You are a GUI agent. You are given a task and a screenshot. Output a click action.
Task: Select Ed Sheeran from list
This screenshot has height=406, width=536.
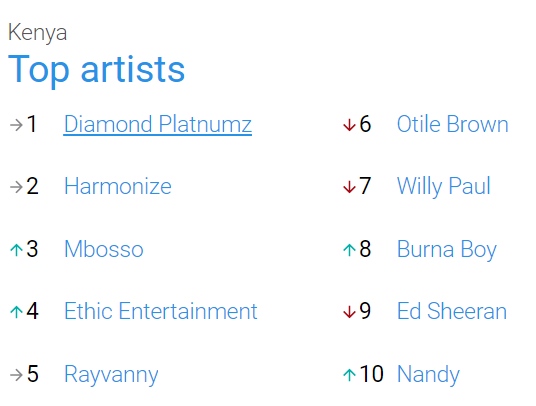pyautogui.click(x=452, y=311)
